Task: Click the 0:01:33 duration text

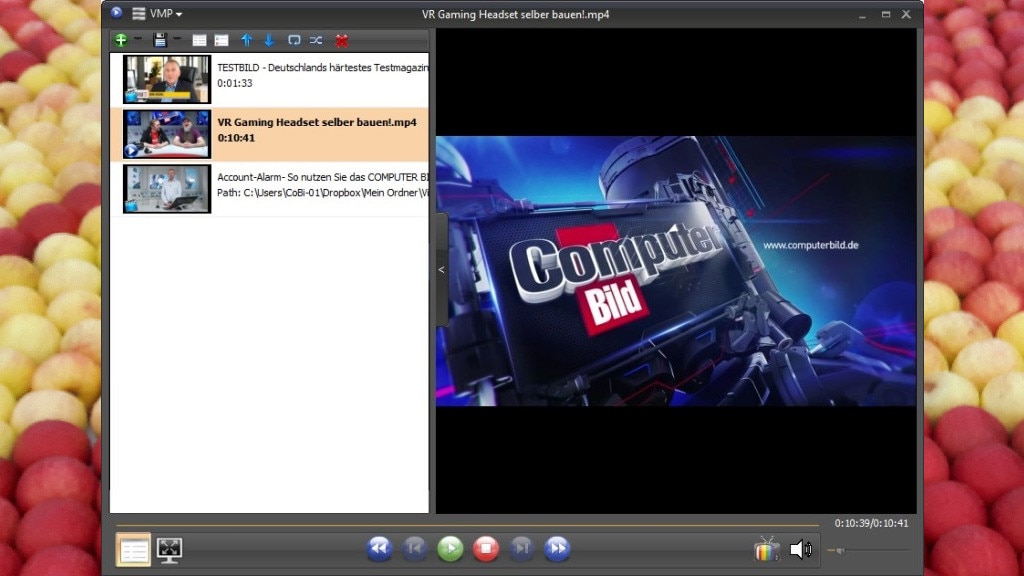Action: coord(234,83)
